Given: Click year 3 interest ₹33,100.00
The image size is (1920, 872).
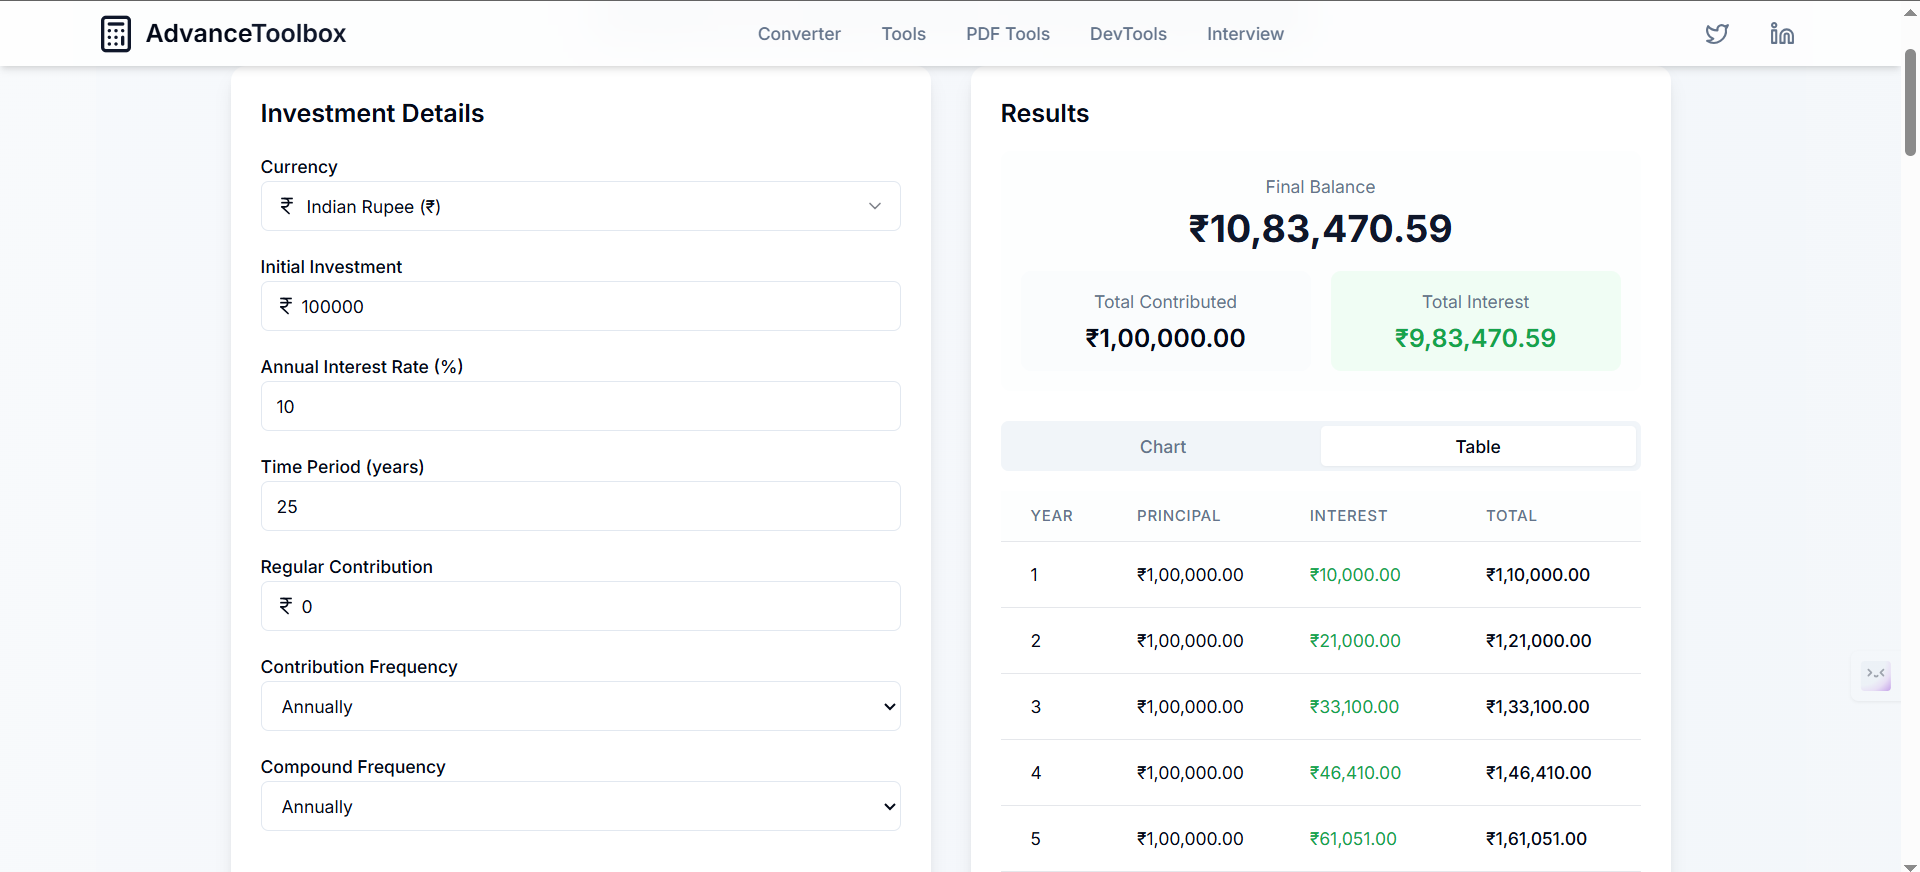Looking at the screenshot, I should 1354,707.
